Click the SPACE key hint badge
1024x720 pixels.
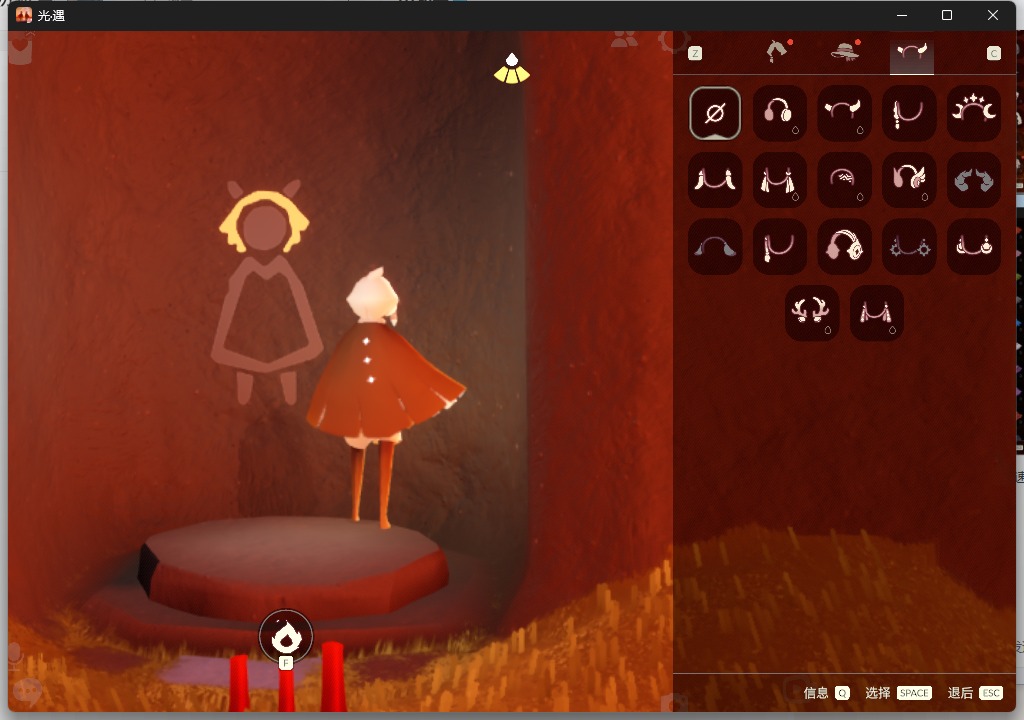(914, 693)
